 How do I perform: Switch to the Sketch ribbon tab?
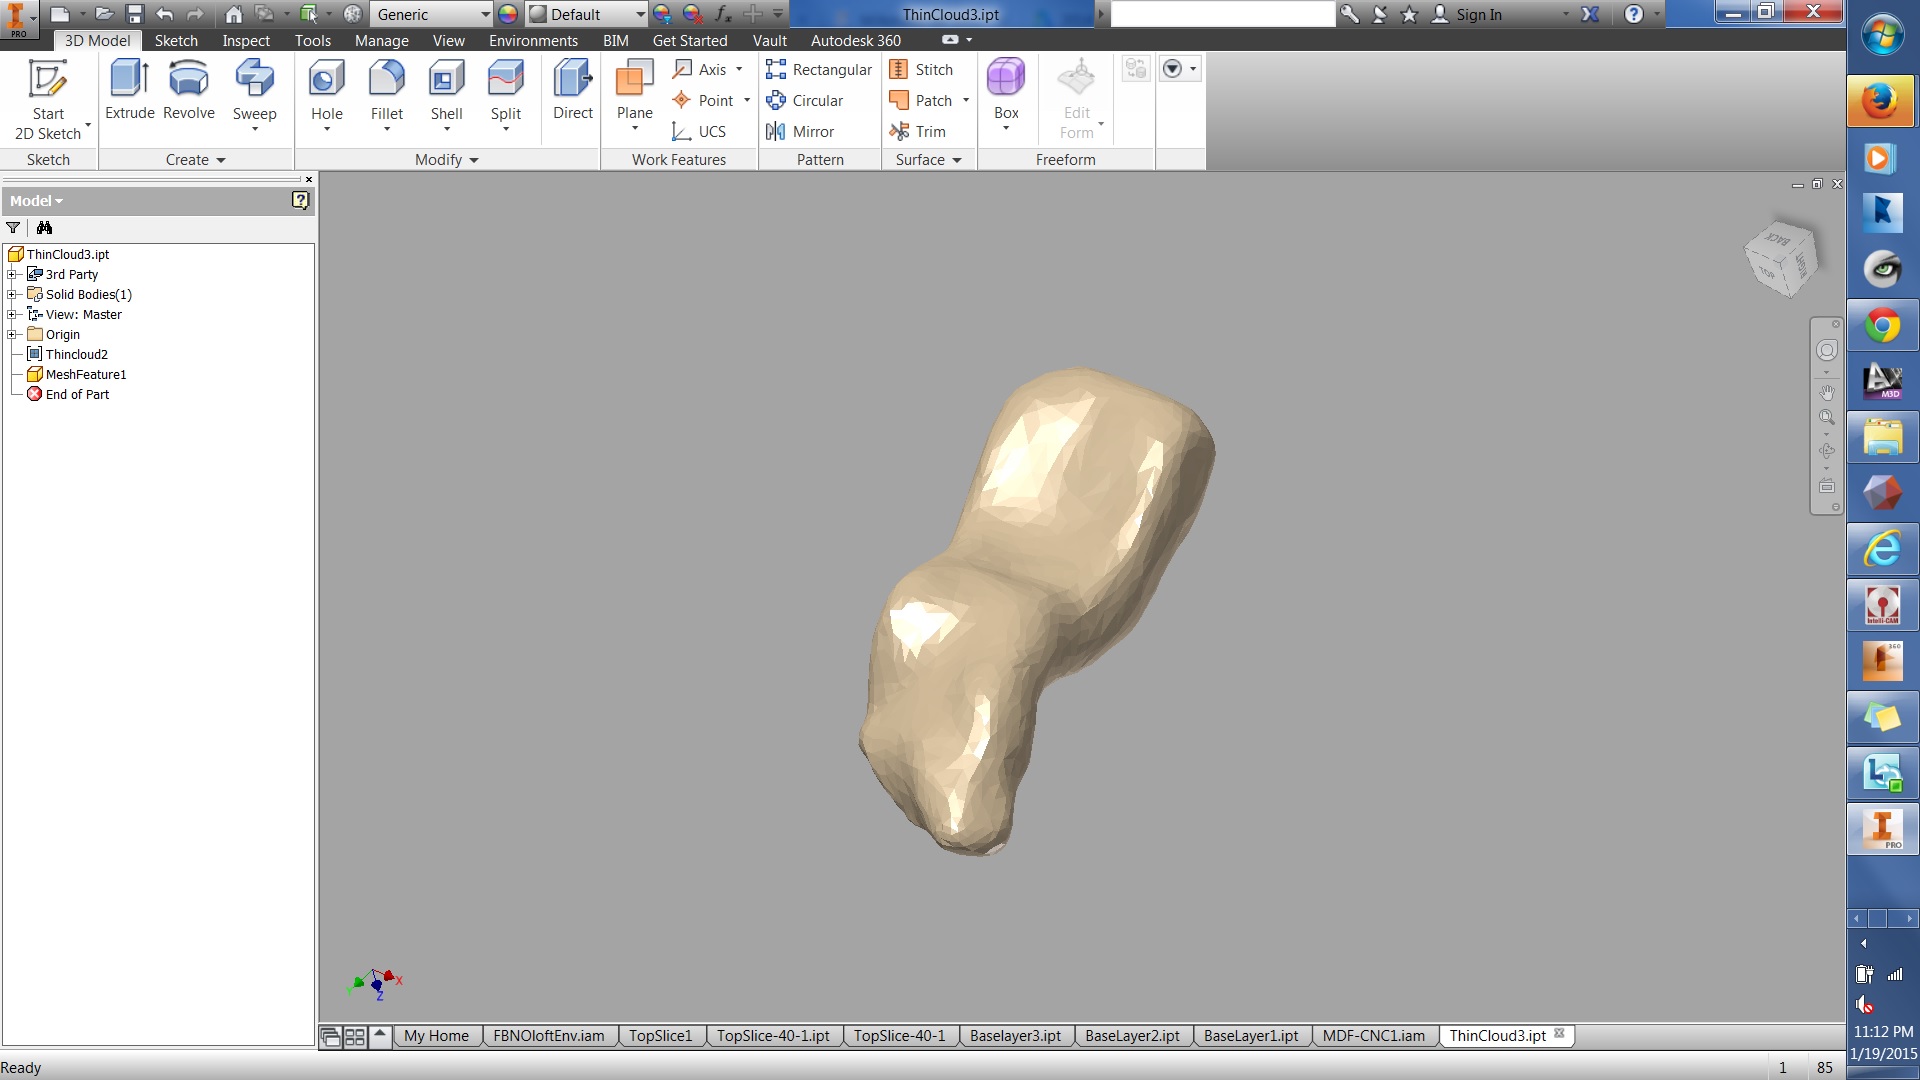176,40
